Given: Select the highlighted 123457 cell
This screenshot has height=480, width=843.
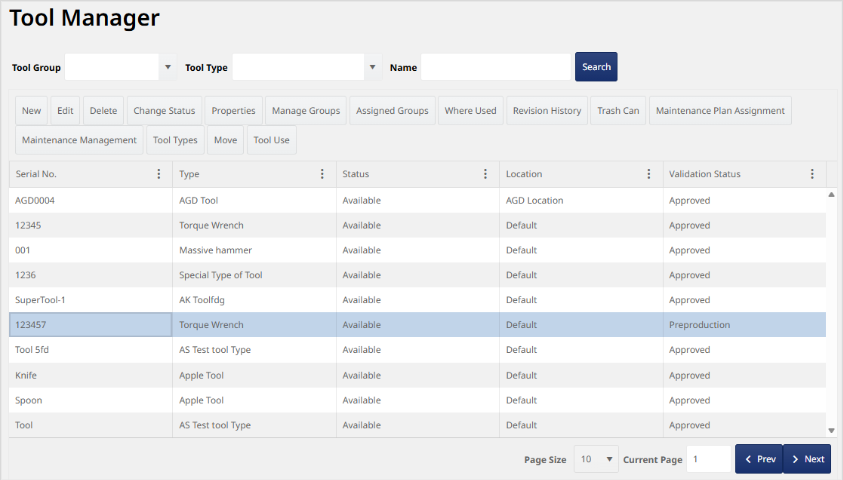Looking at the screenshot, I should tap(90, 325).
